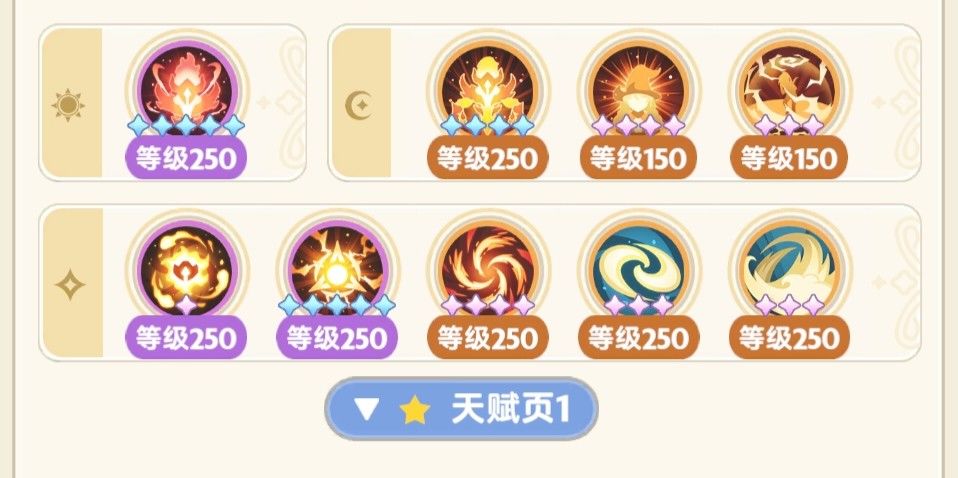Viewport: 958px width, 478px height.
Task: Select the sand wave talent icon
Action: point(789,270)
